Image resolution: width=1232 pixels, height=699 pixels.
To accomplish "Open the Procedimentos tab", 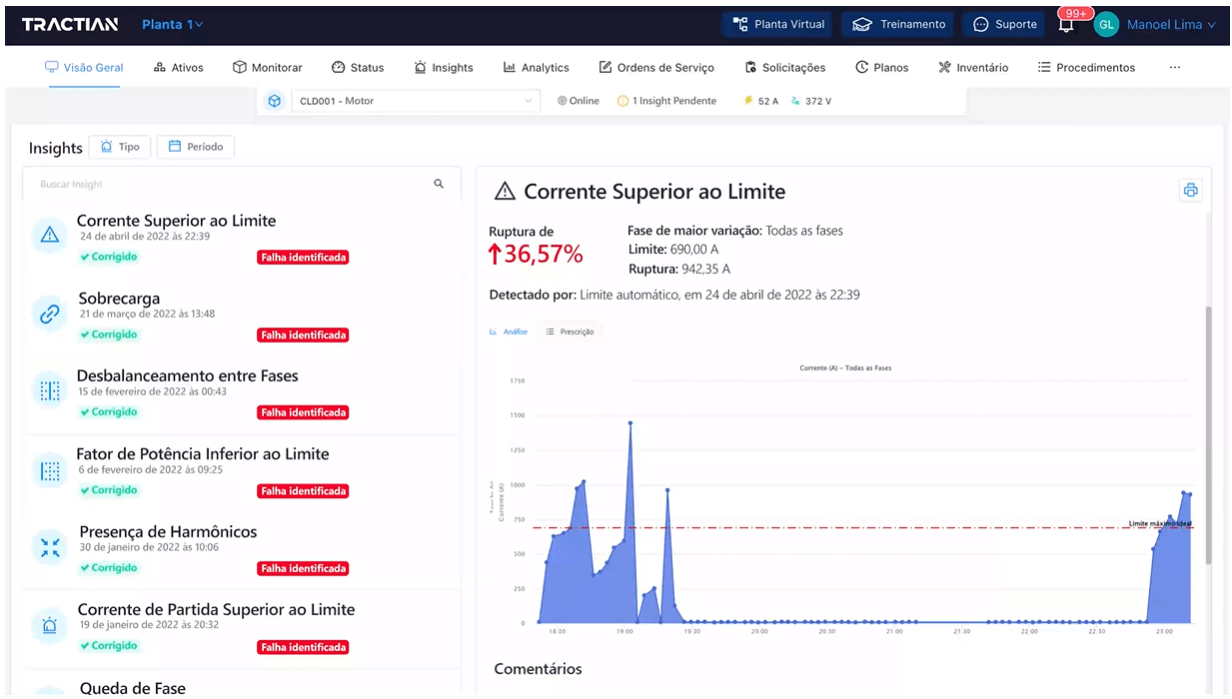I will coord(1086,67).
